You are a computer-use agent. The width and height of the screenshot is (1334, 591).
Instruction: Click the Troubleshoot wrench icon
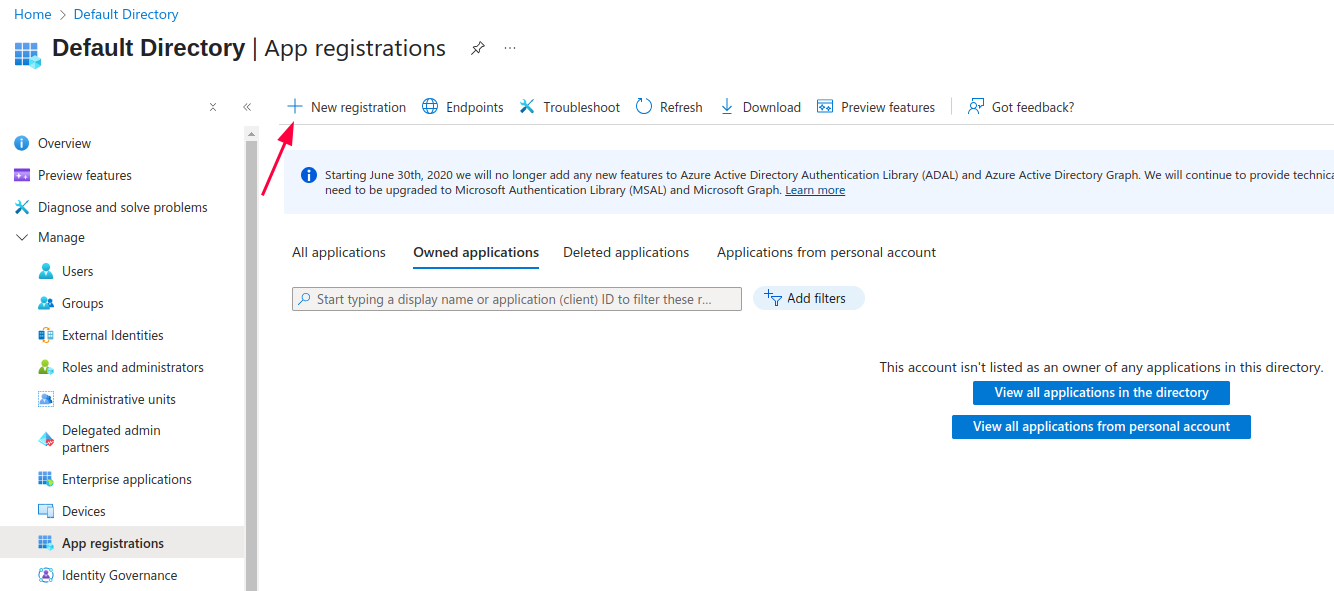tap(527, 107)
